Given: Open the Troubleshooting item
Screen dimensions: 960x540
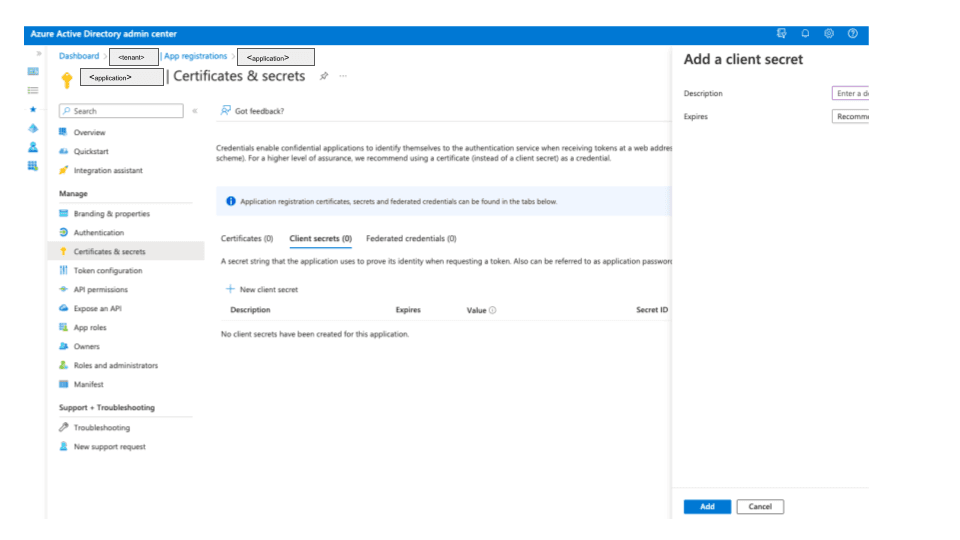Looking at the screenshot, I should [102, 427].
